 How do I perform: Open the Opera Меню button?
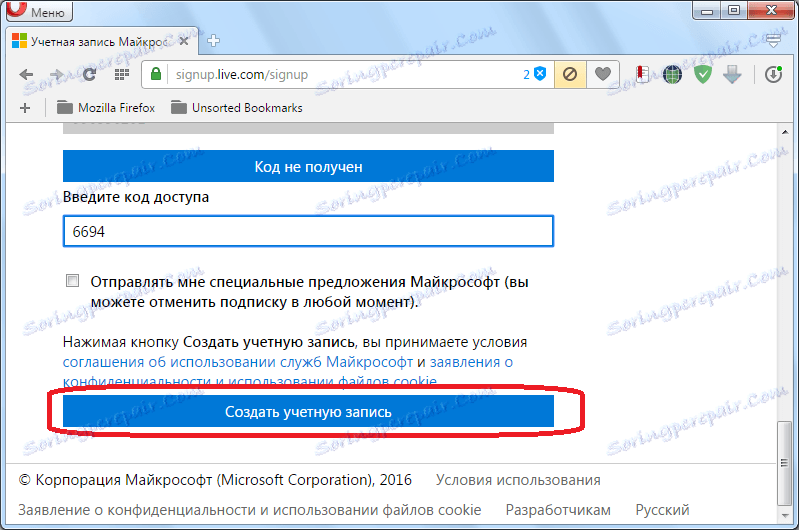[x=40, y=11]
